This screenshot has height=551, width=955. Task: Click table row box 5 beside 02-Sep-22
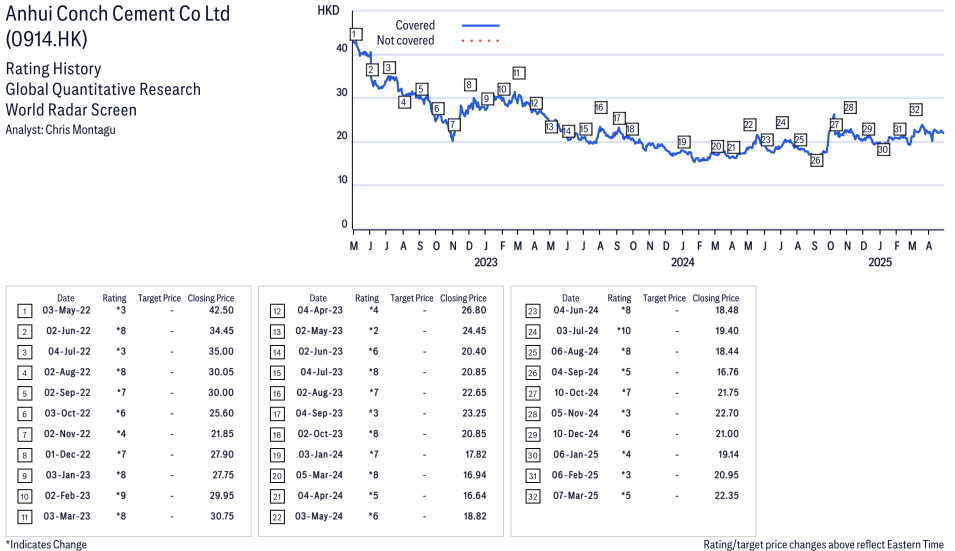pos(24,393)
